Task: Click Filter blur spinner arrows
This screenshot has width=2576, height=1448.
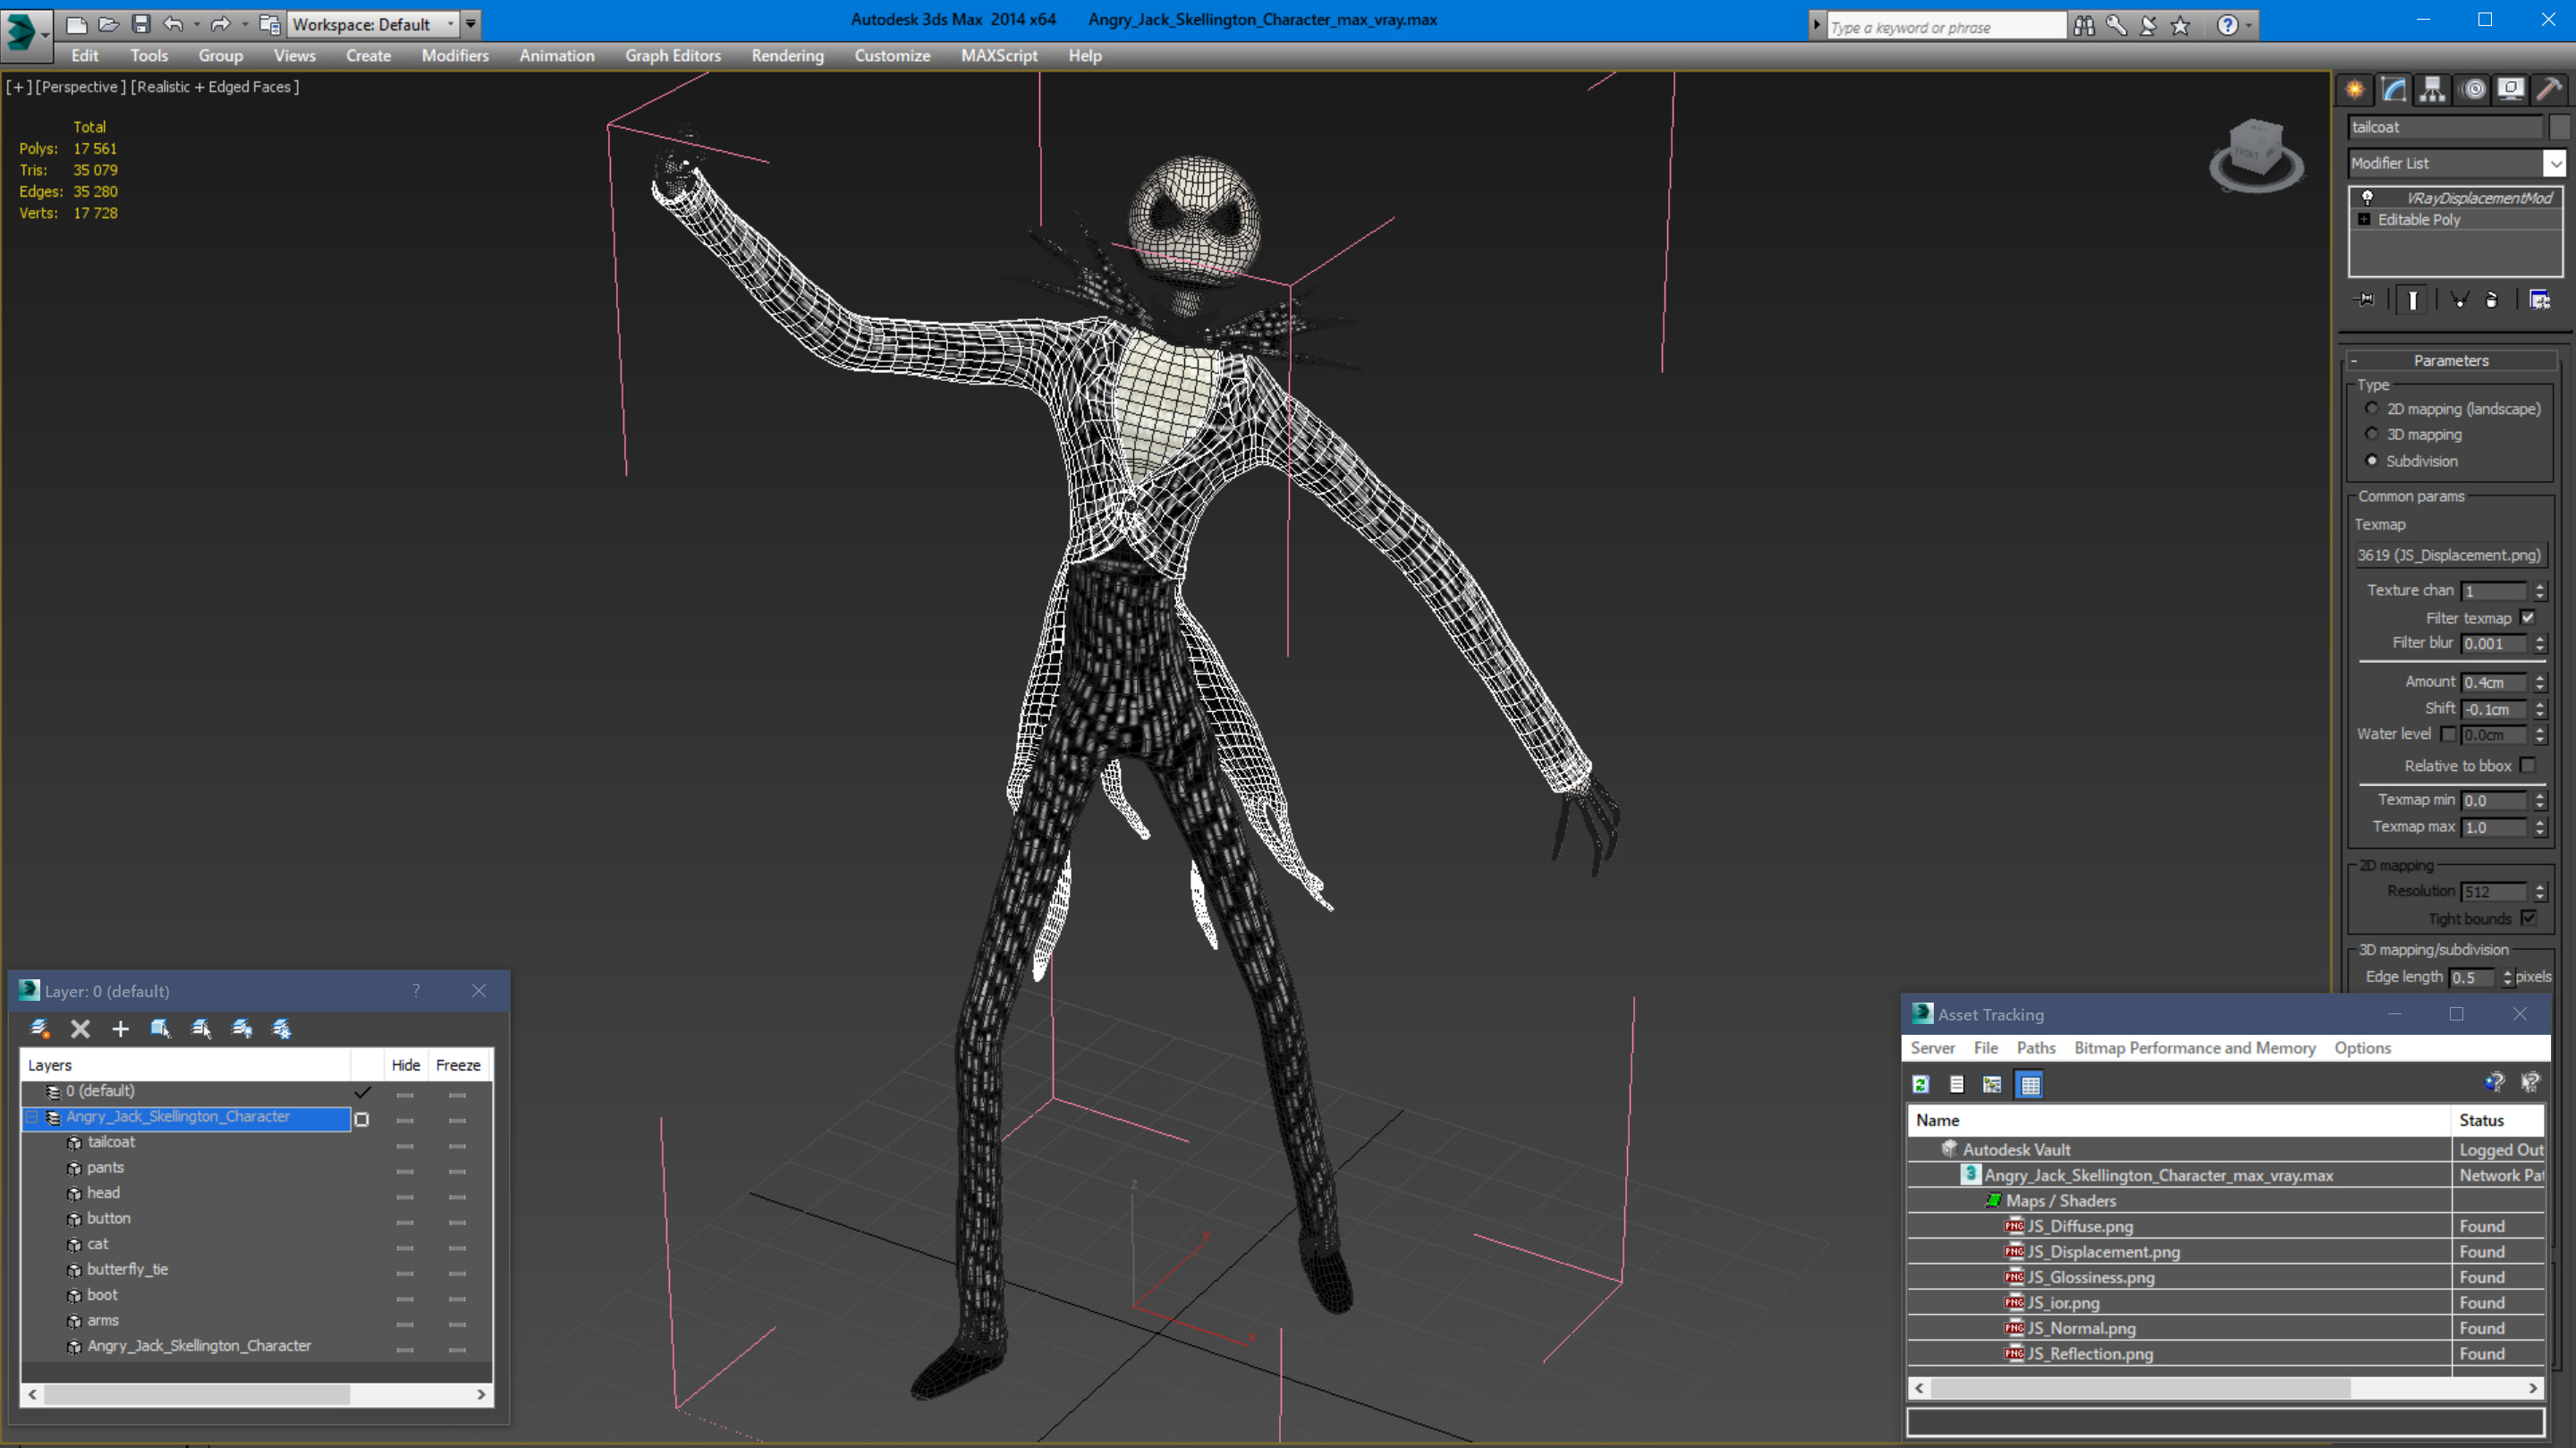Action: click(2540, 644)
